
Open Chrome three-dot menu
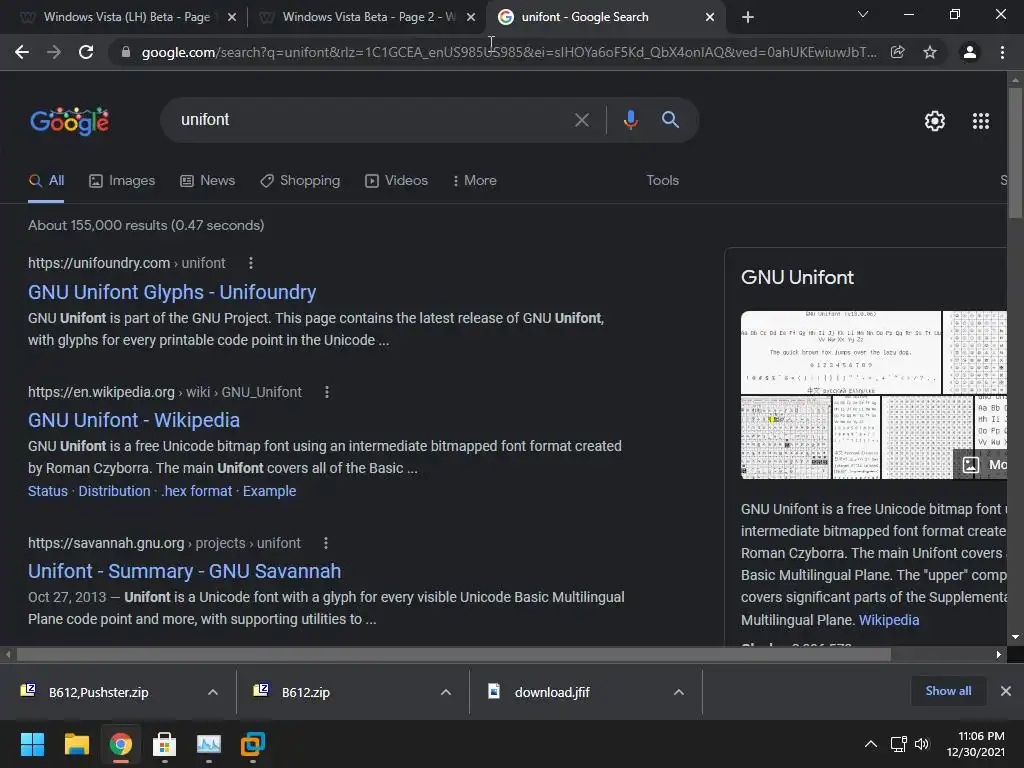[1002, 52]
